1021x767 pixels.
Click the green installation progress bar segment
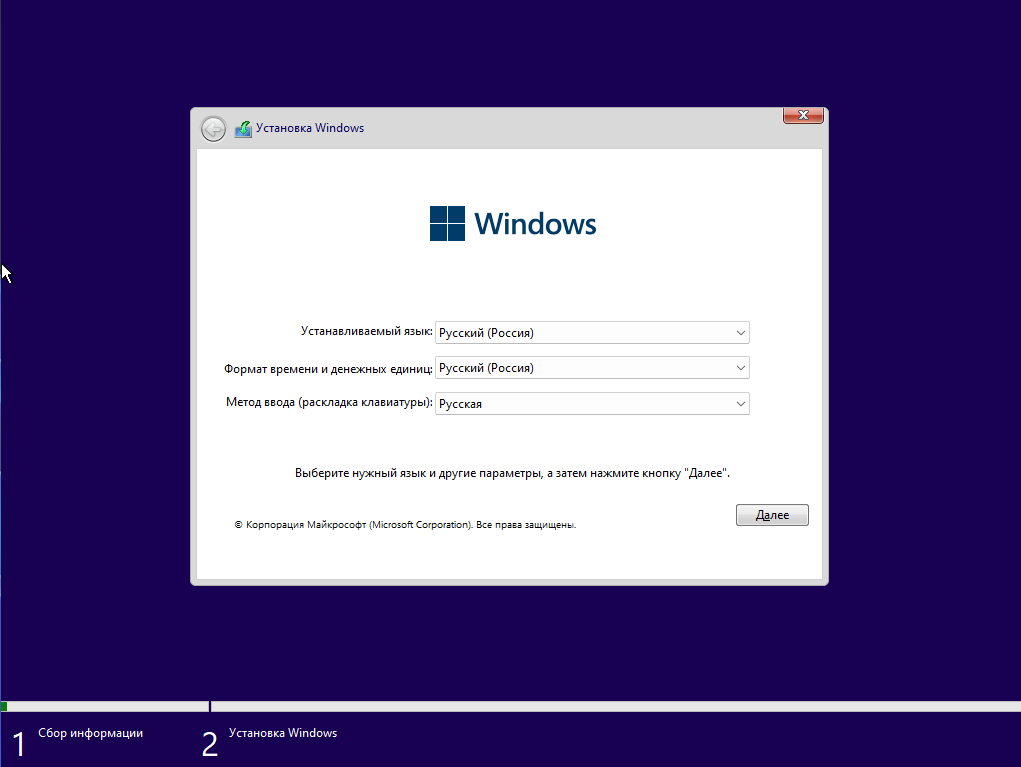coord(5,706)
